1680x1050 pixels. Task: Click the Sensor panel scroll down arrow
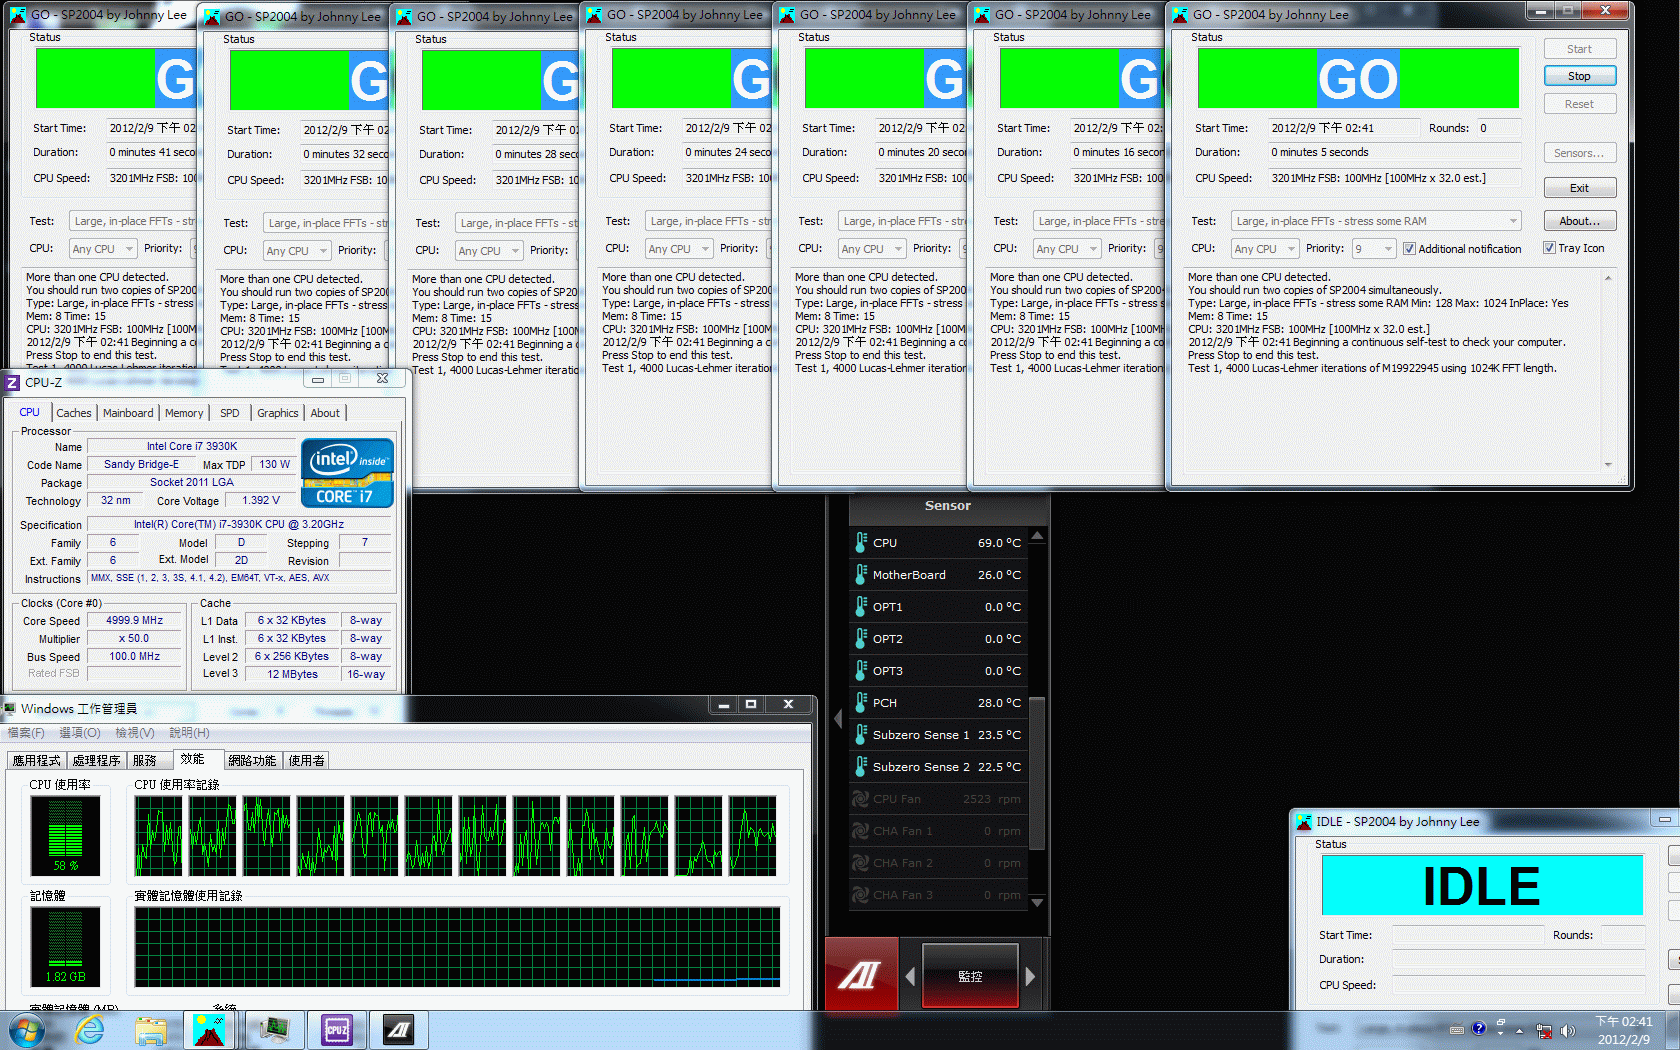(1037, 902)
